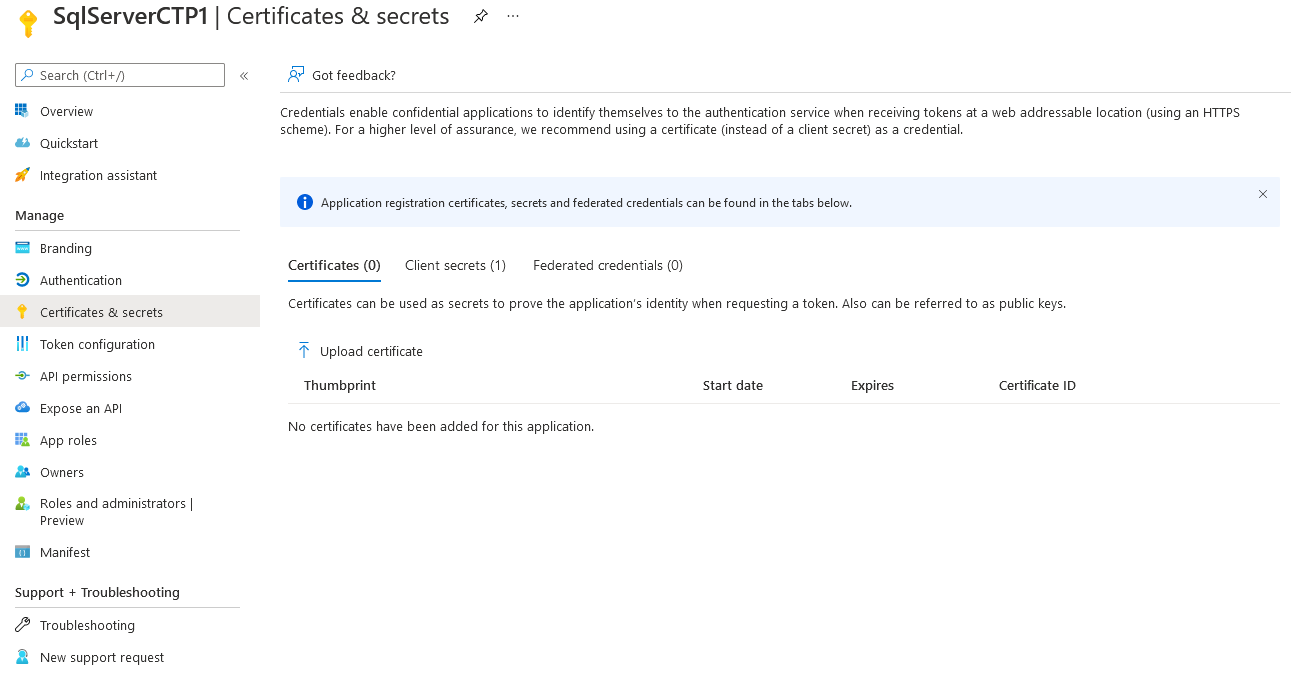This screenshot has width=1291, height=697.
Task: Go to Branding in the sidebar
Action: pyautogui.click(x=66, y=249)
